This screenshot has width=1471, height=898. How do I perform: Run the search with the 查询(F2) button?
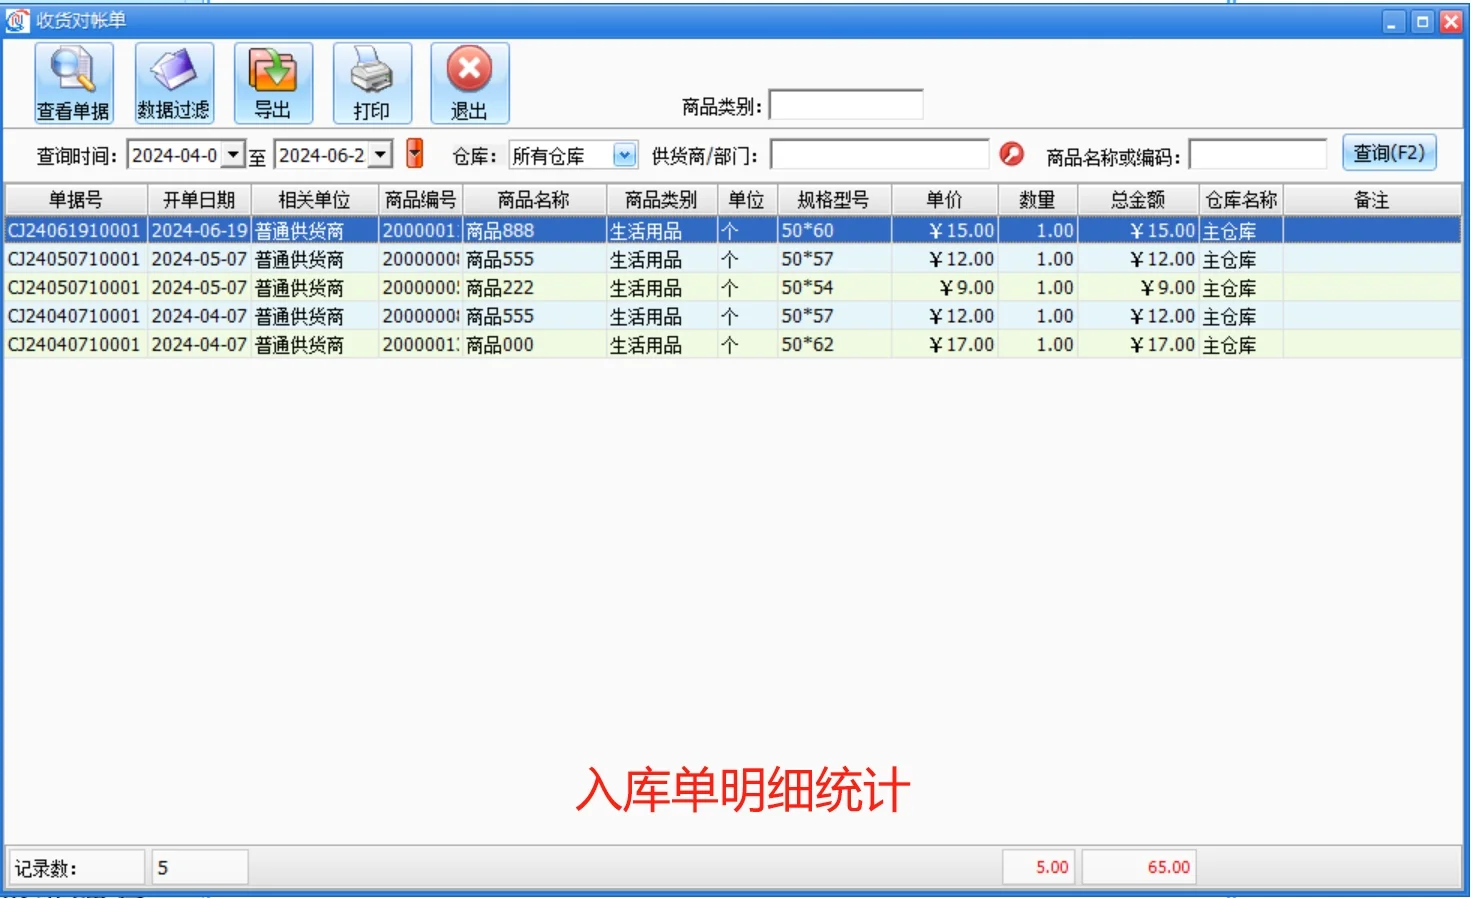click(x=1389, y=152)
